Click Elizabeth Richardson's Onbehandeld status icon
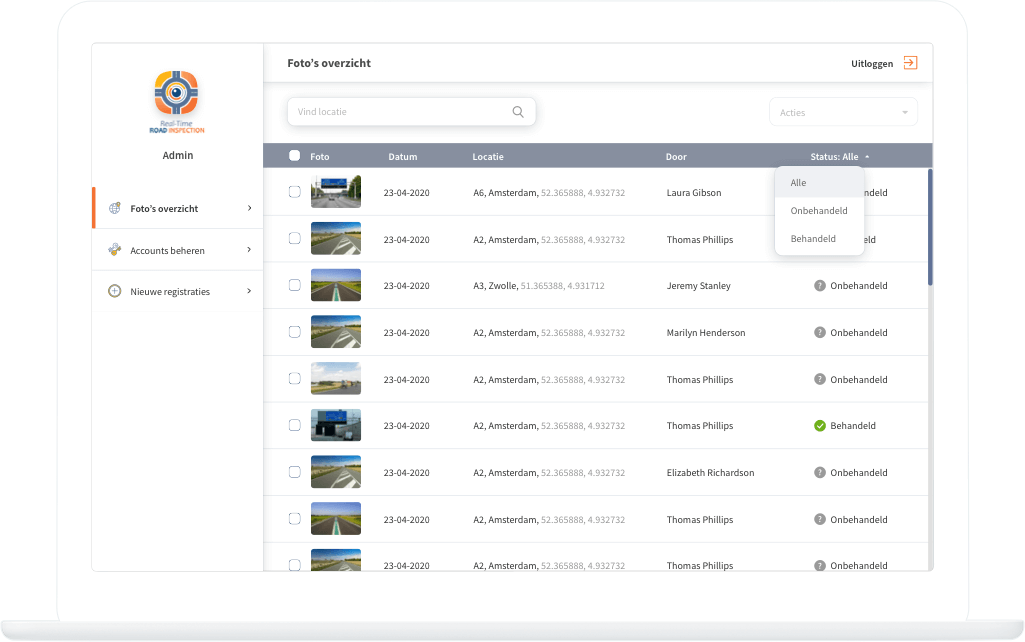 click(x=820, y=472)
